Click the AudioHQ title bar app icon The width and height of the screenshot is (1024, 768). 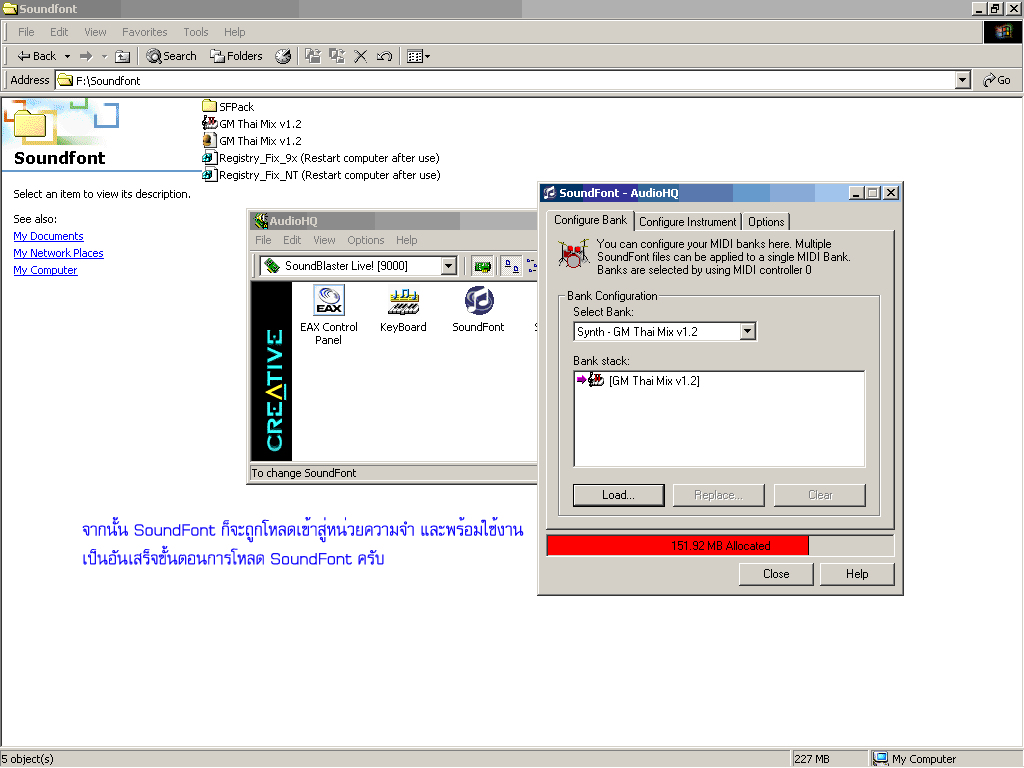[261, 221]
